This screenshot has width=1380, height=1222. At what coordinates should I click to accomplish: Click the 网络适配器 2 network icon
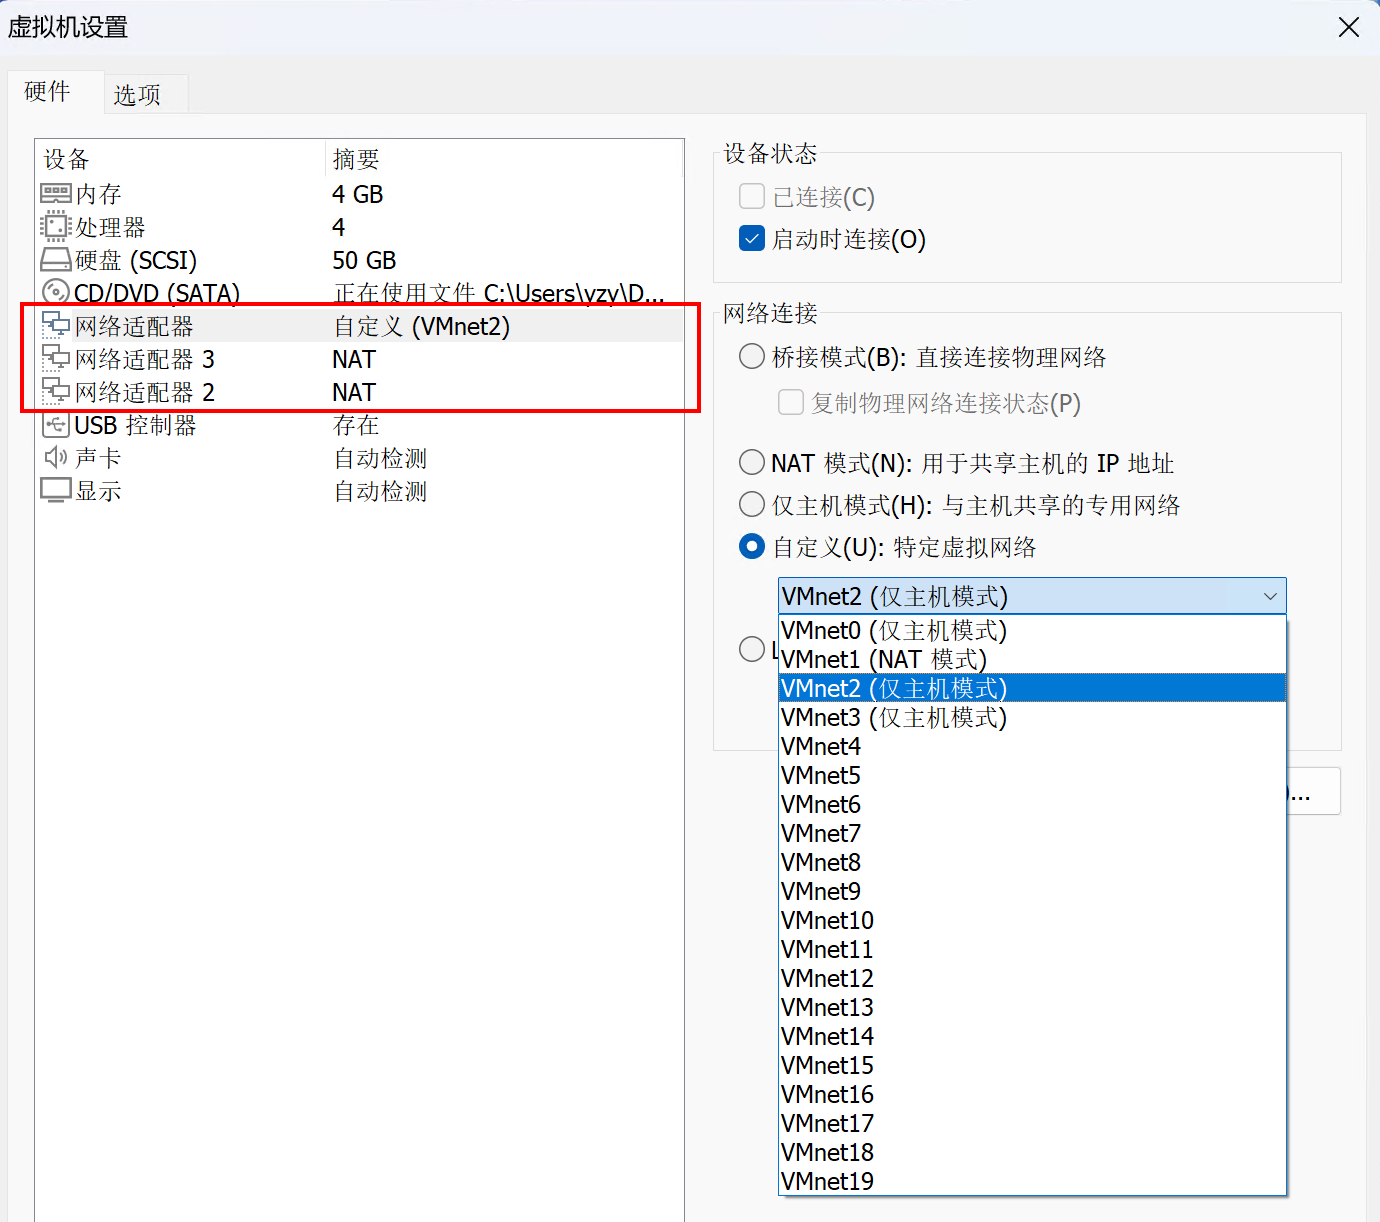(x=55, y=391)
